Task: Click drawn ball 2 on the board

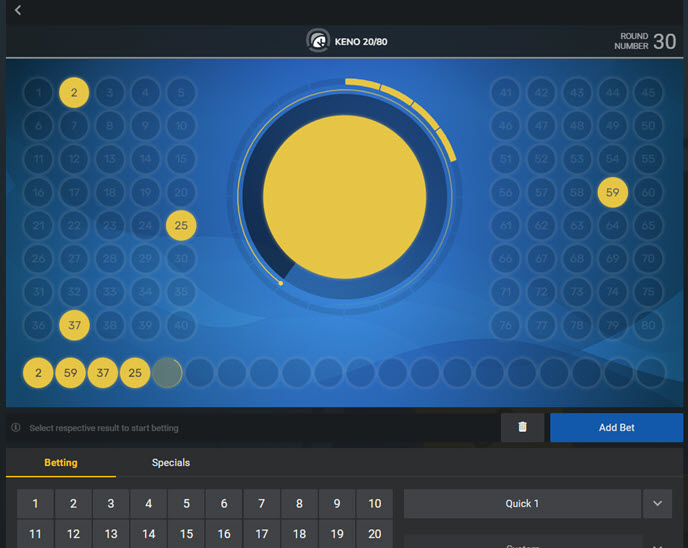Action: 73,93
